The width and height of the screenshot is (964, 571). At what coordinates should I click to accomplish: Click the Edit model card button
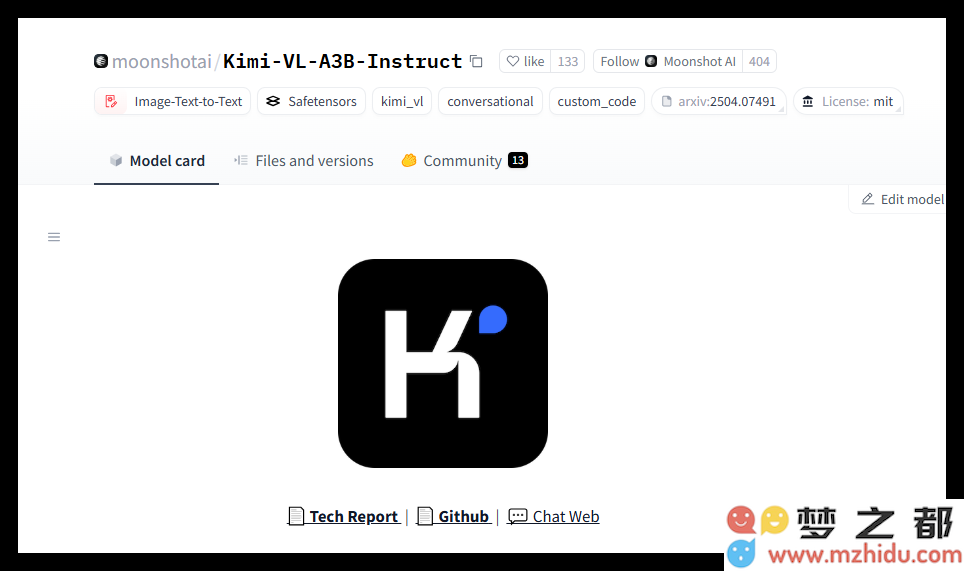pos(902,199)
